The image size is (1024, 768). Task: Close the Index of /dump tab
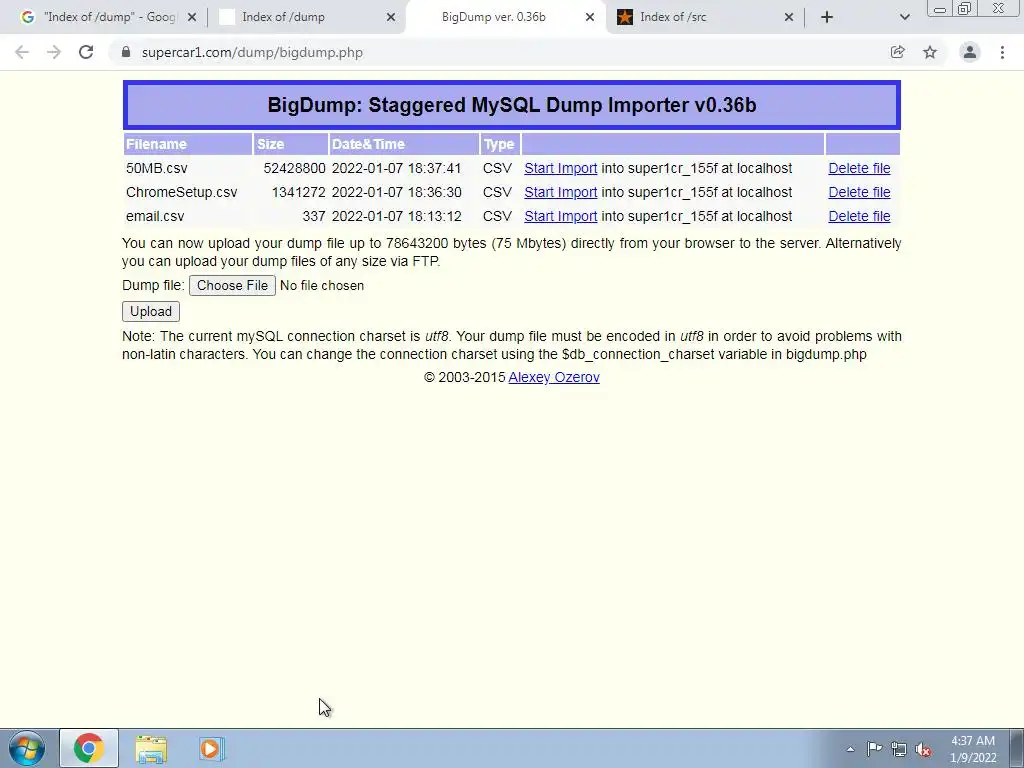391,17
